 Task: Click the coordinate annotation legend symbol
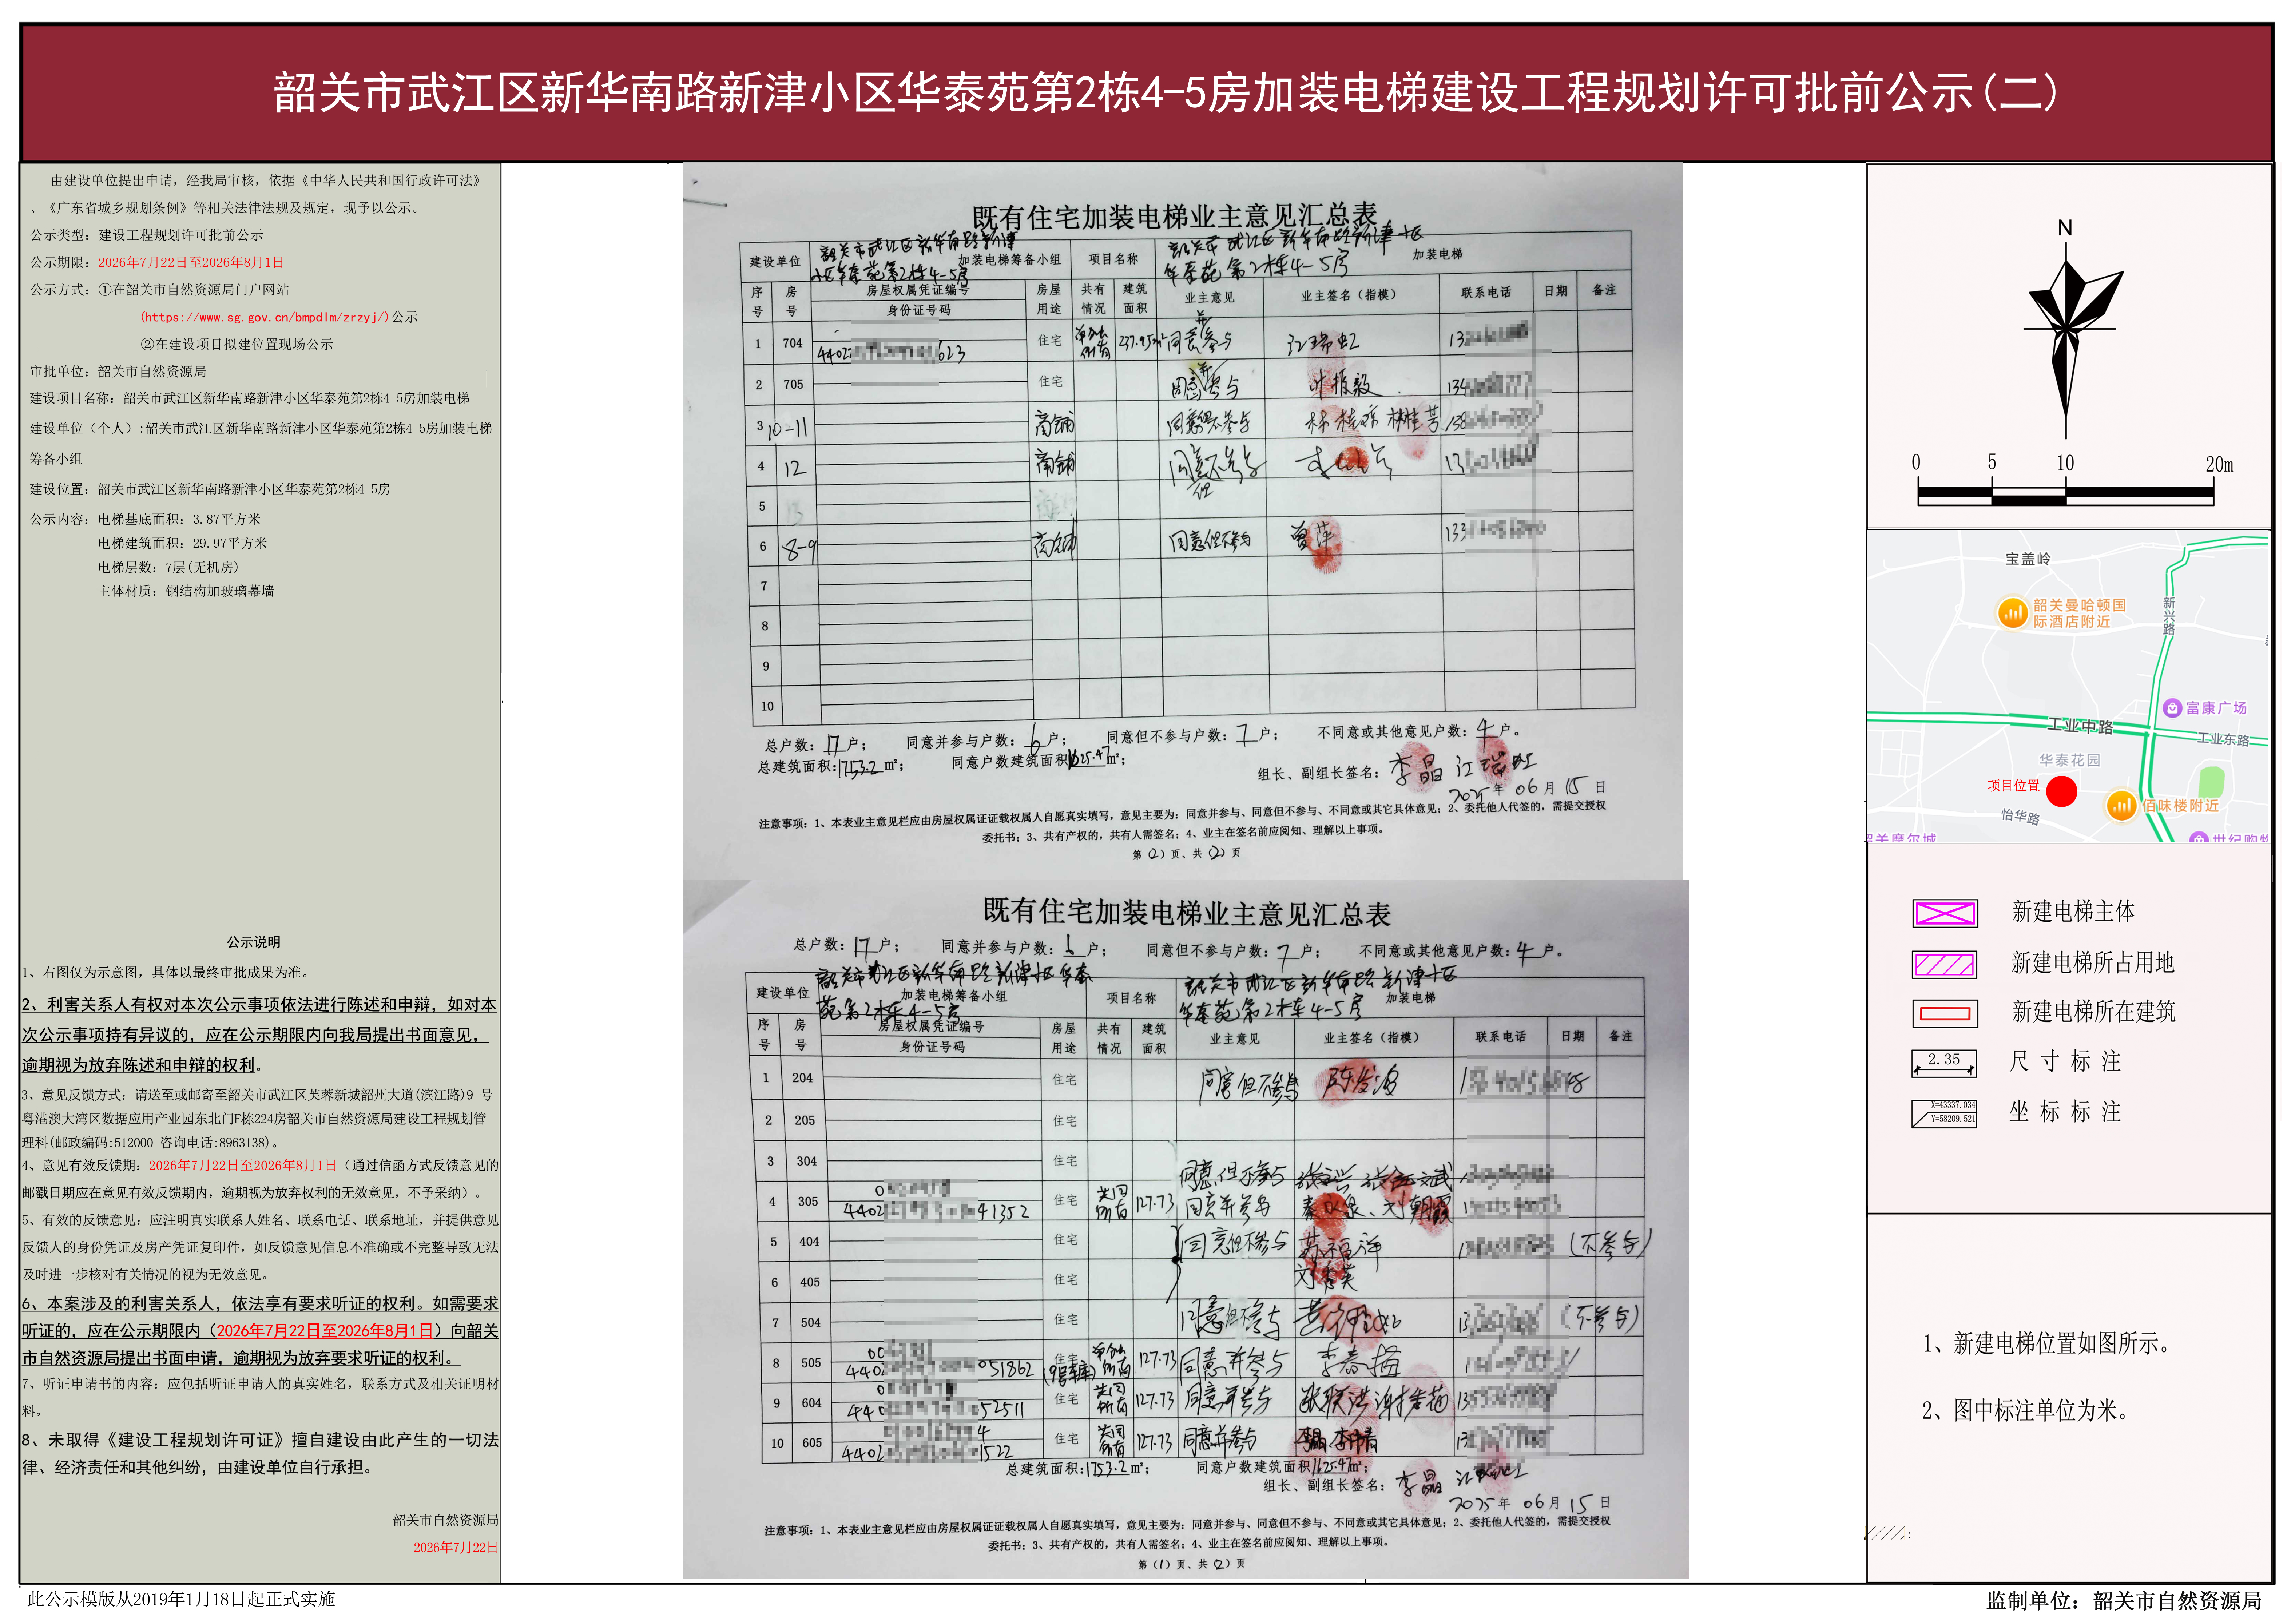click(1944, 1113)
